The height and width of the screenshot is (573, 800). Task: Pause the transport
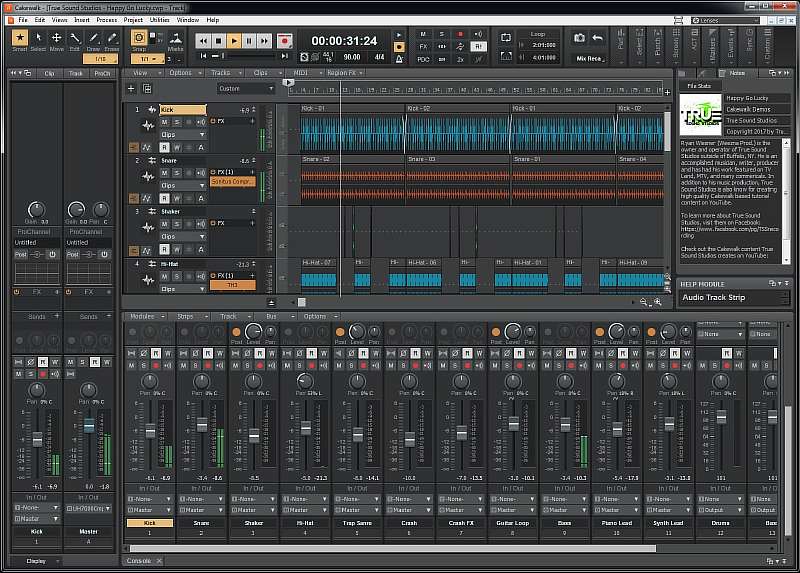point(249,41)
